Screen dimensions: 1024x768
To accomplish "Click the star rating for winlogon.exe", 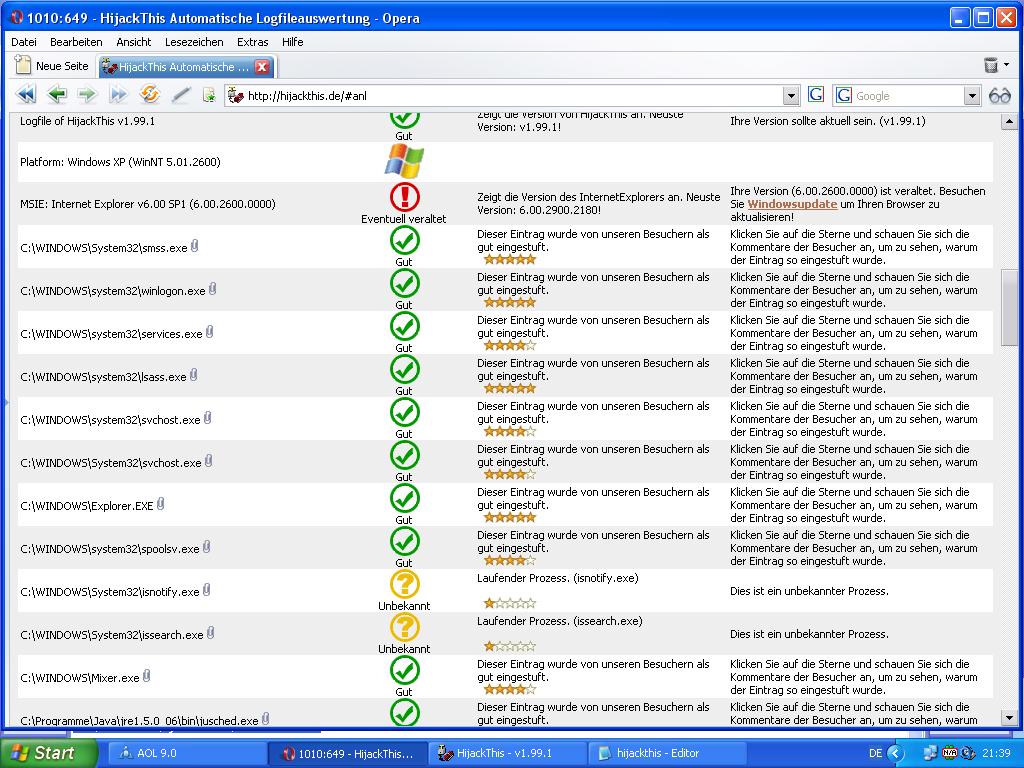I will click(x=509, y=303).
